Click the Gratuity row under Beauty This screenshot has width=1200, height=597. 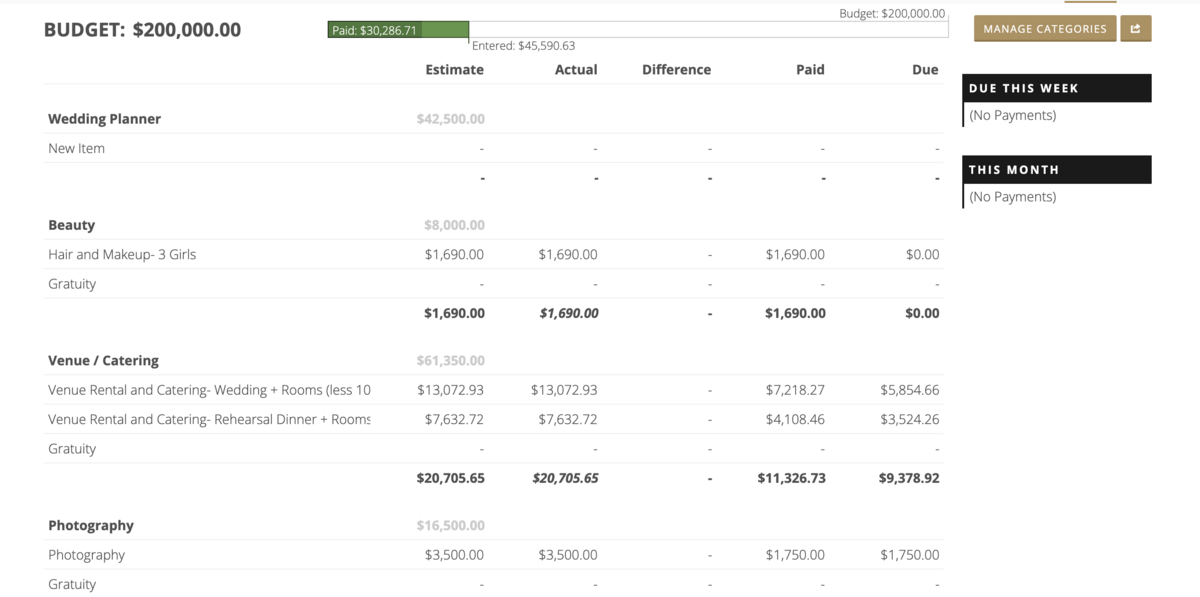(x=72, y=284)
